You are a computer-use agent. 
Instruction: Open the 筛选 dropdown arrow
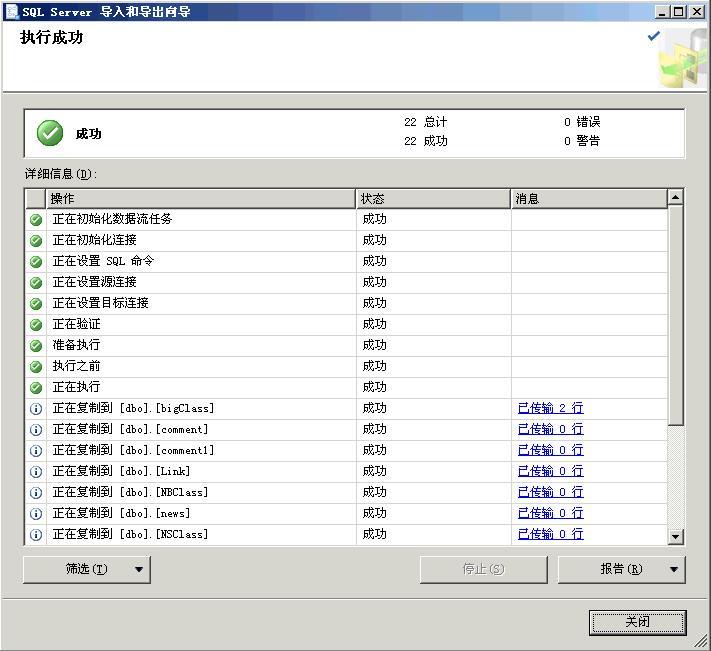(138, 569)
